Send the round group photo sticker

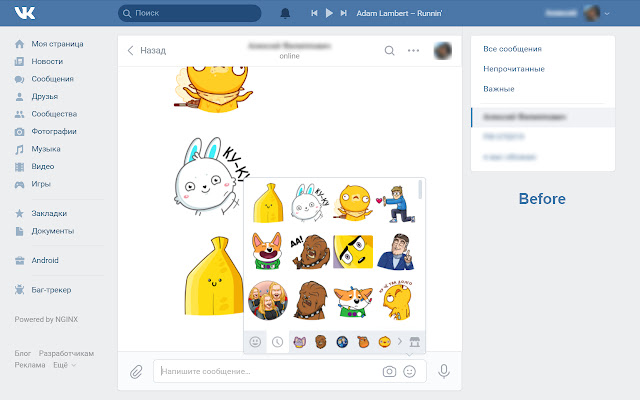pos(268,300)
